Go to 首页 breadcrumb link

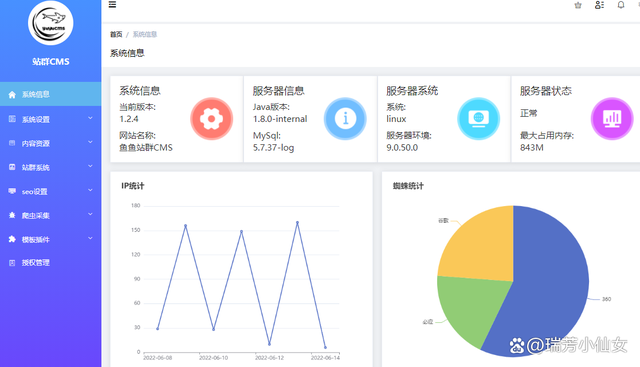116,34
